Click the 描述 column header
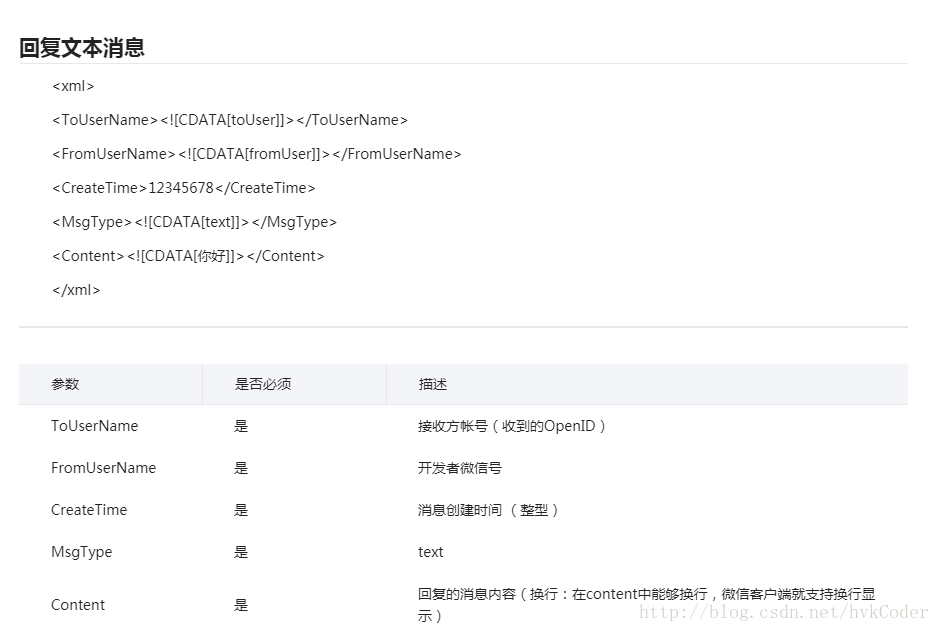 433,384
